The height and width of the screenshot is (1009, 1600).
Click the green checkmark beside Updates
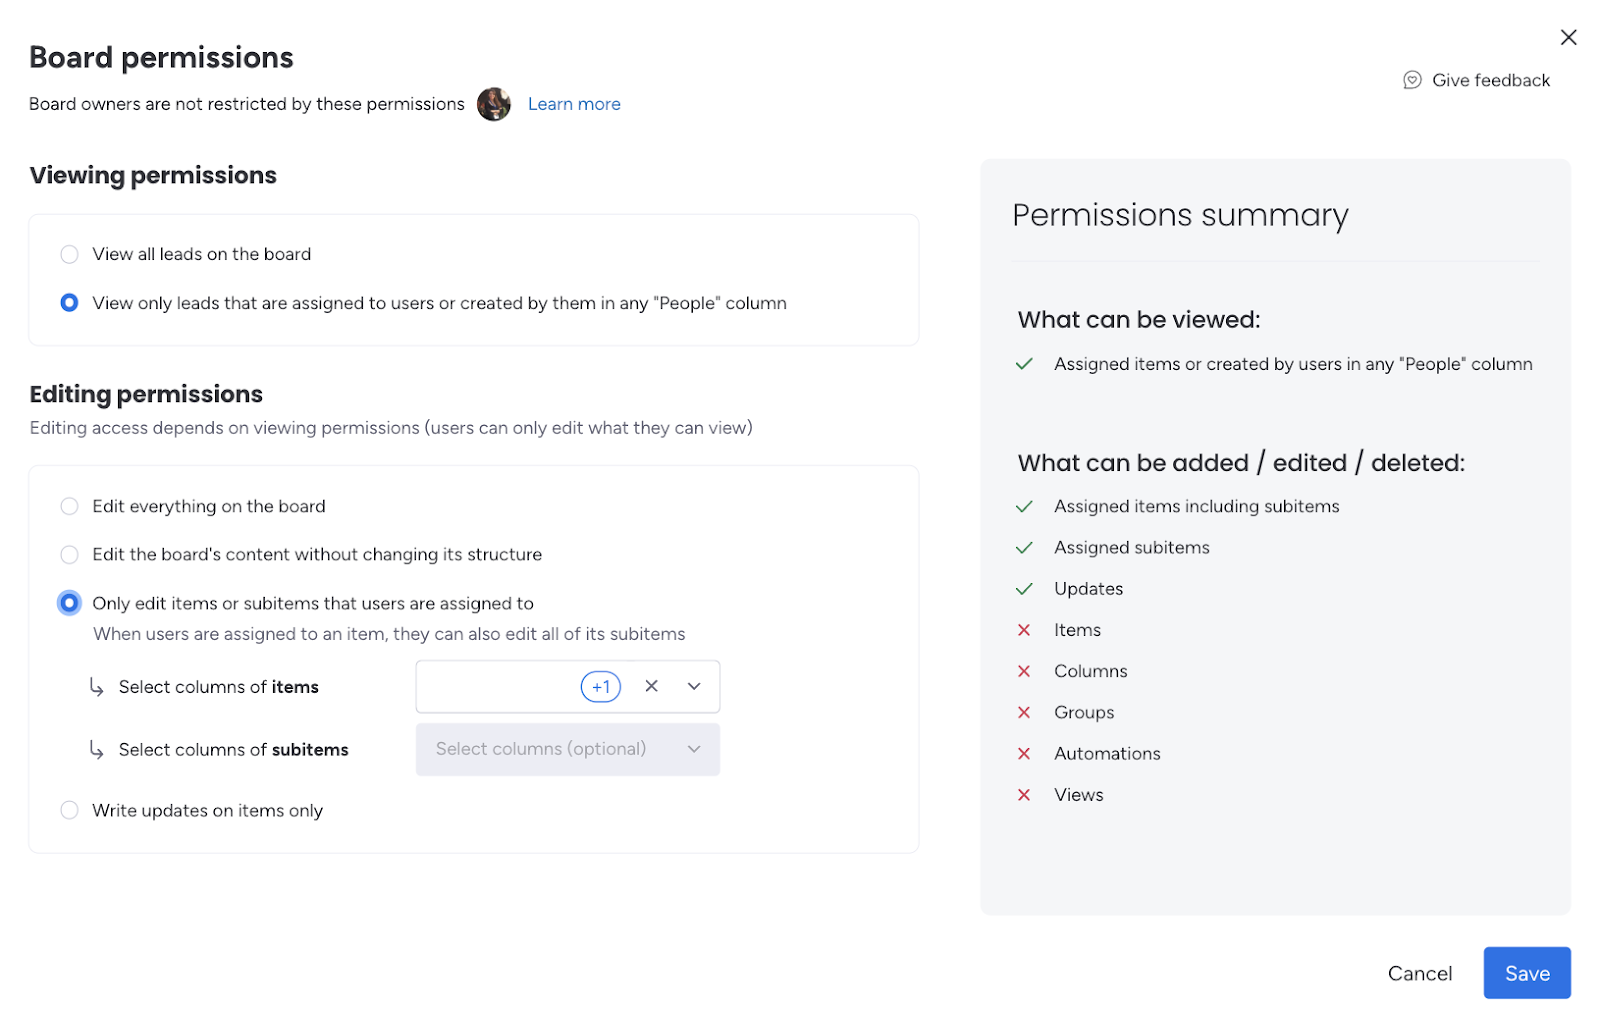coord(1024,589)
